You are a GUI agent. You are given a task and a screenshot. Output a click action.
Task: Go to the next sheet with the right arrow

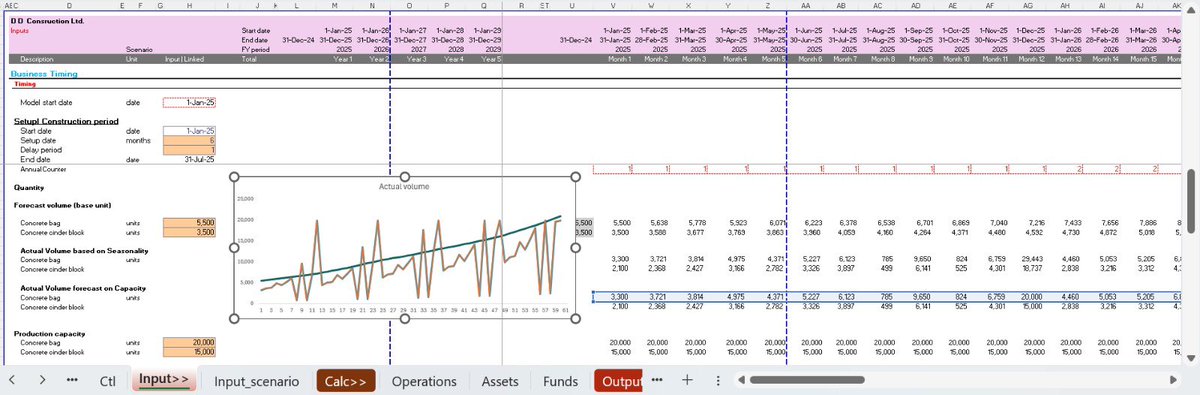click(41, 381)
